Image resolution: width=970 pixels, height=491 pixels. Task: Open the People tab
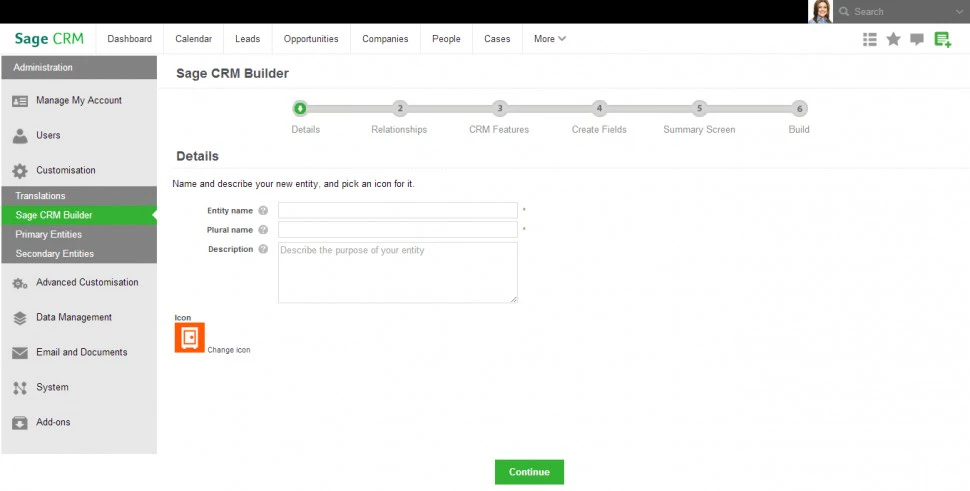446,39
